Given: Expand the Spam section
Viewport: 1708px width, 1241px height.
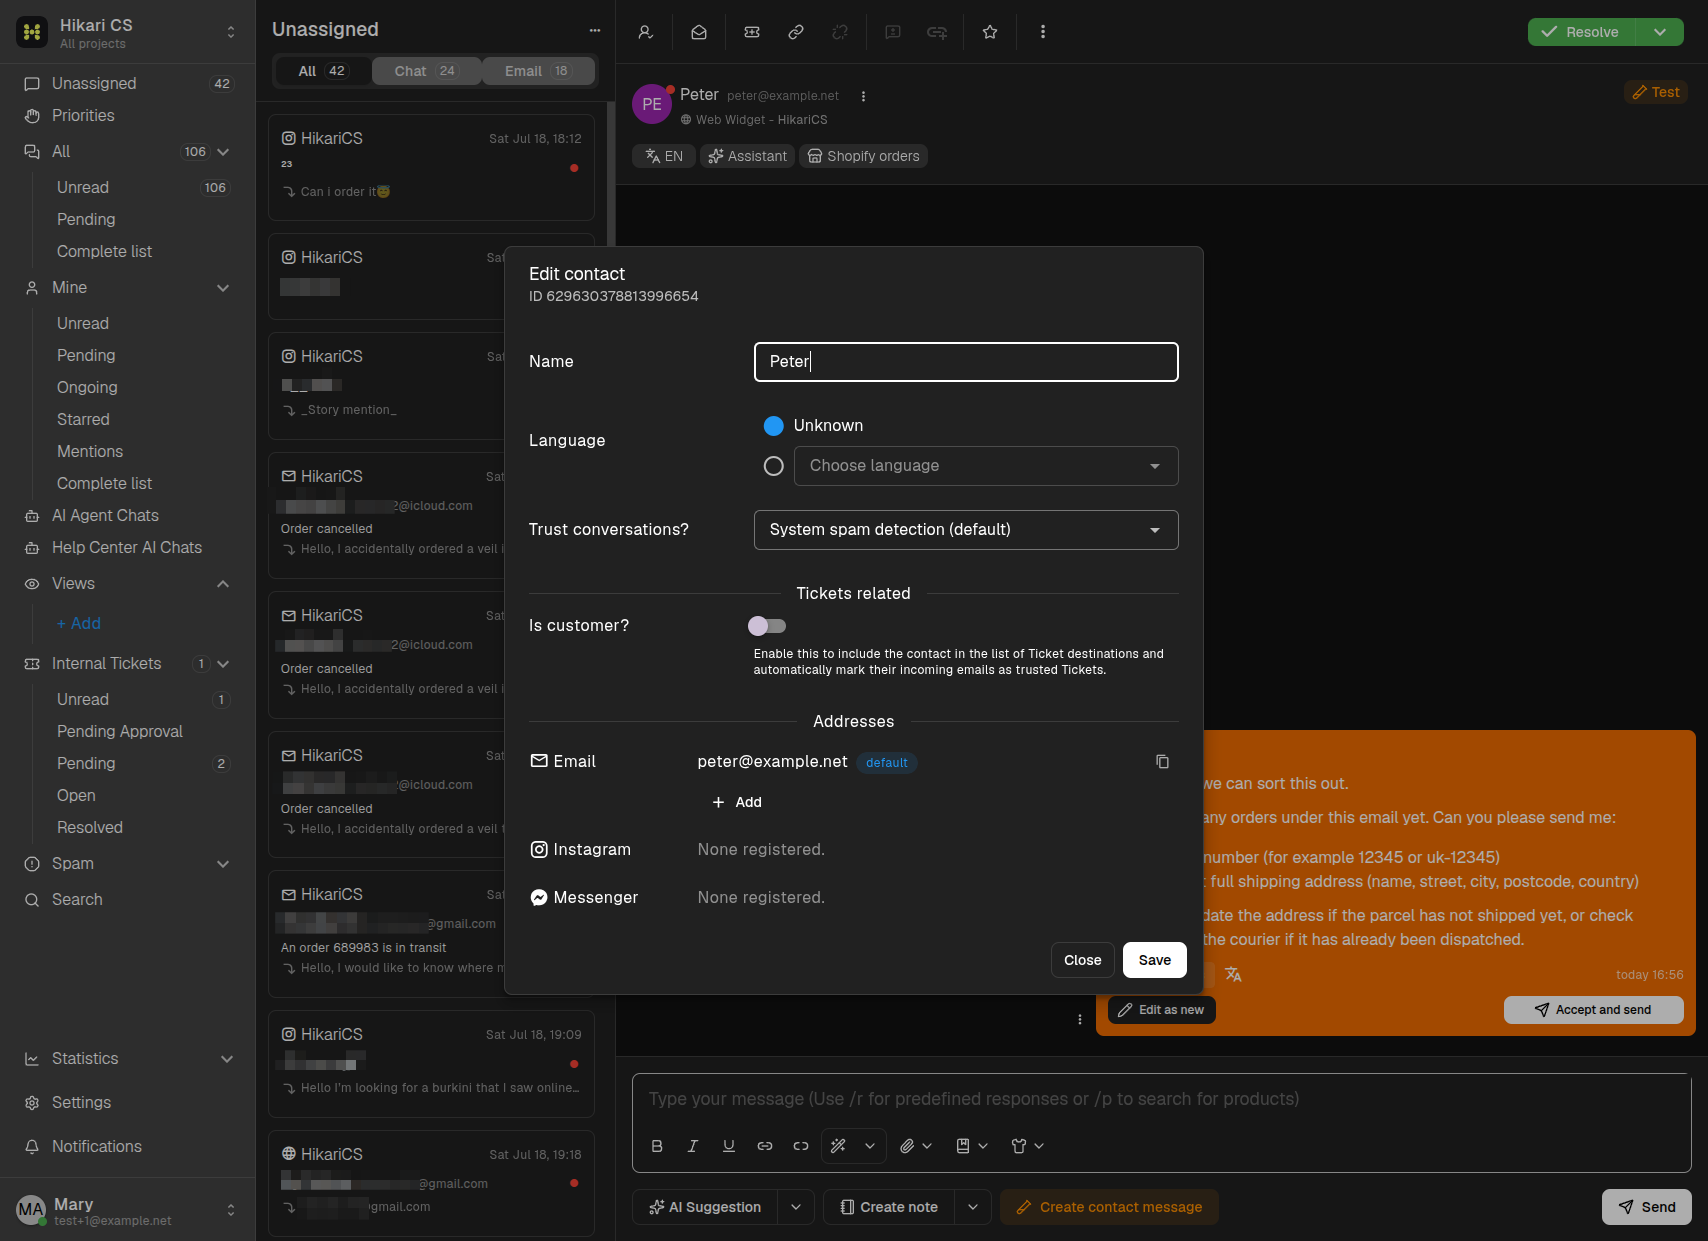Looking at the screenshot, I should click(x=223, y=864).
